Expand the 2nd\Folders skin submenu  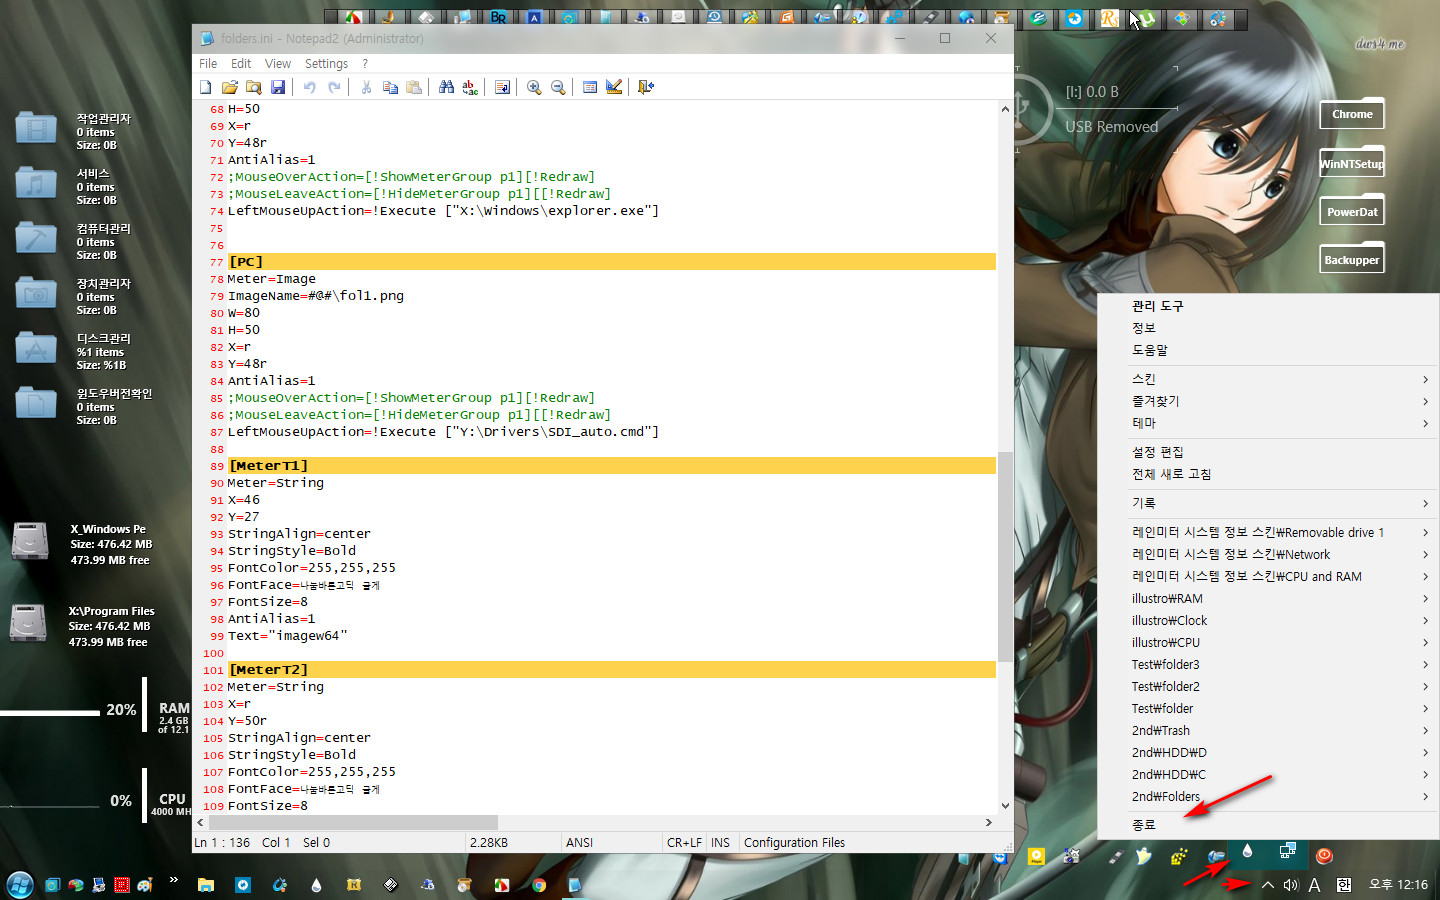coord(1268,796)
